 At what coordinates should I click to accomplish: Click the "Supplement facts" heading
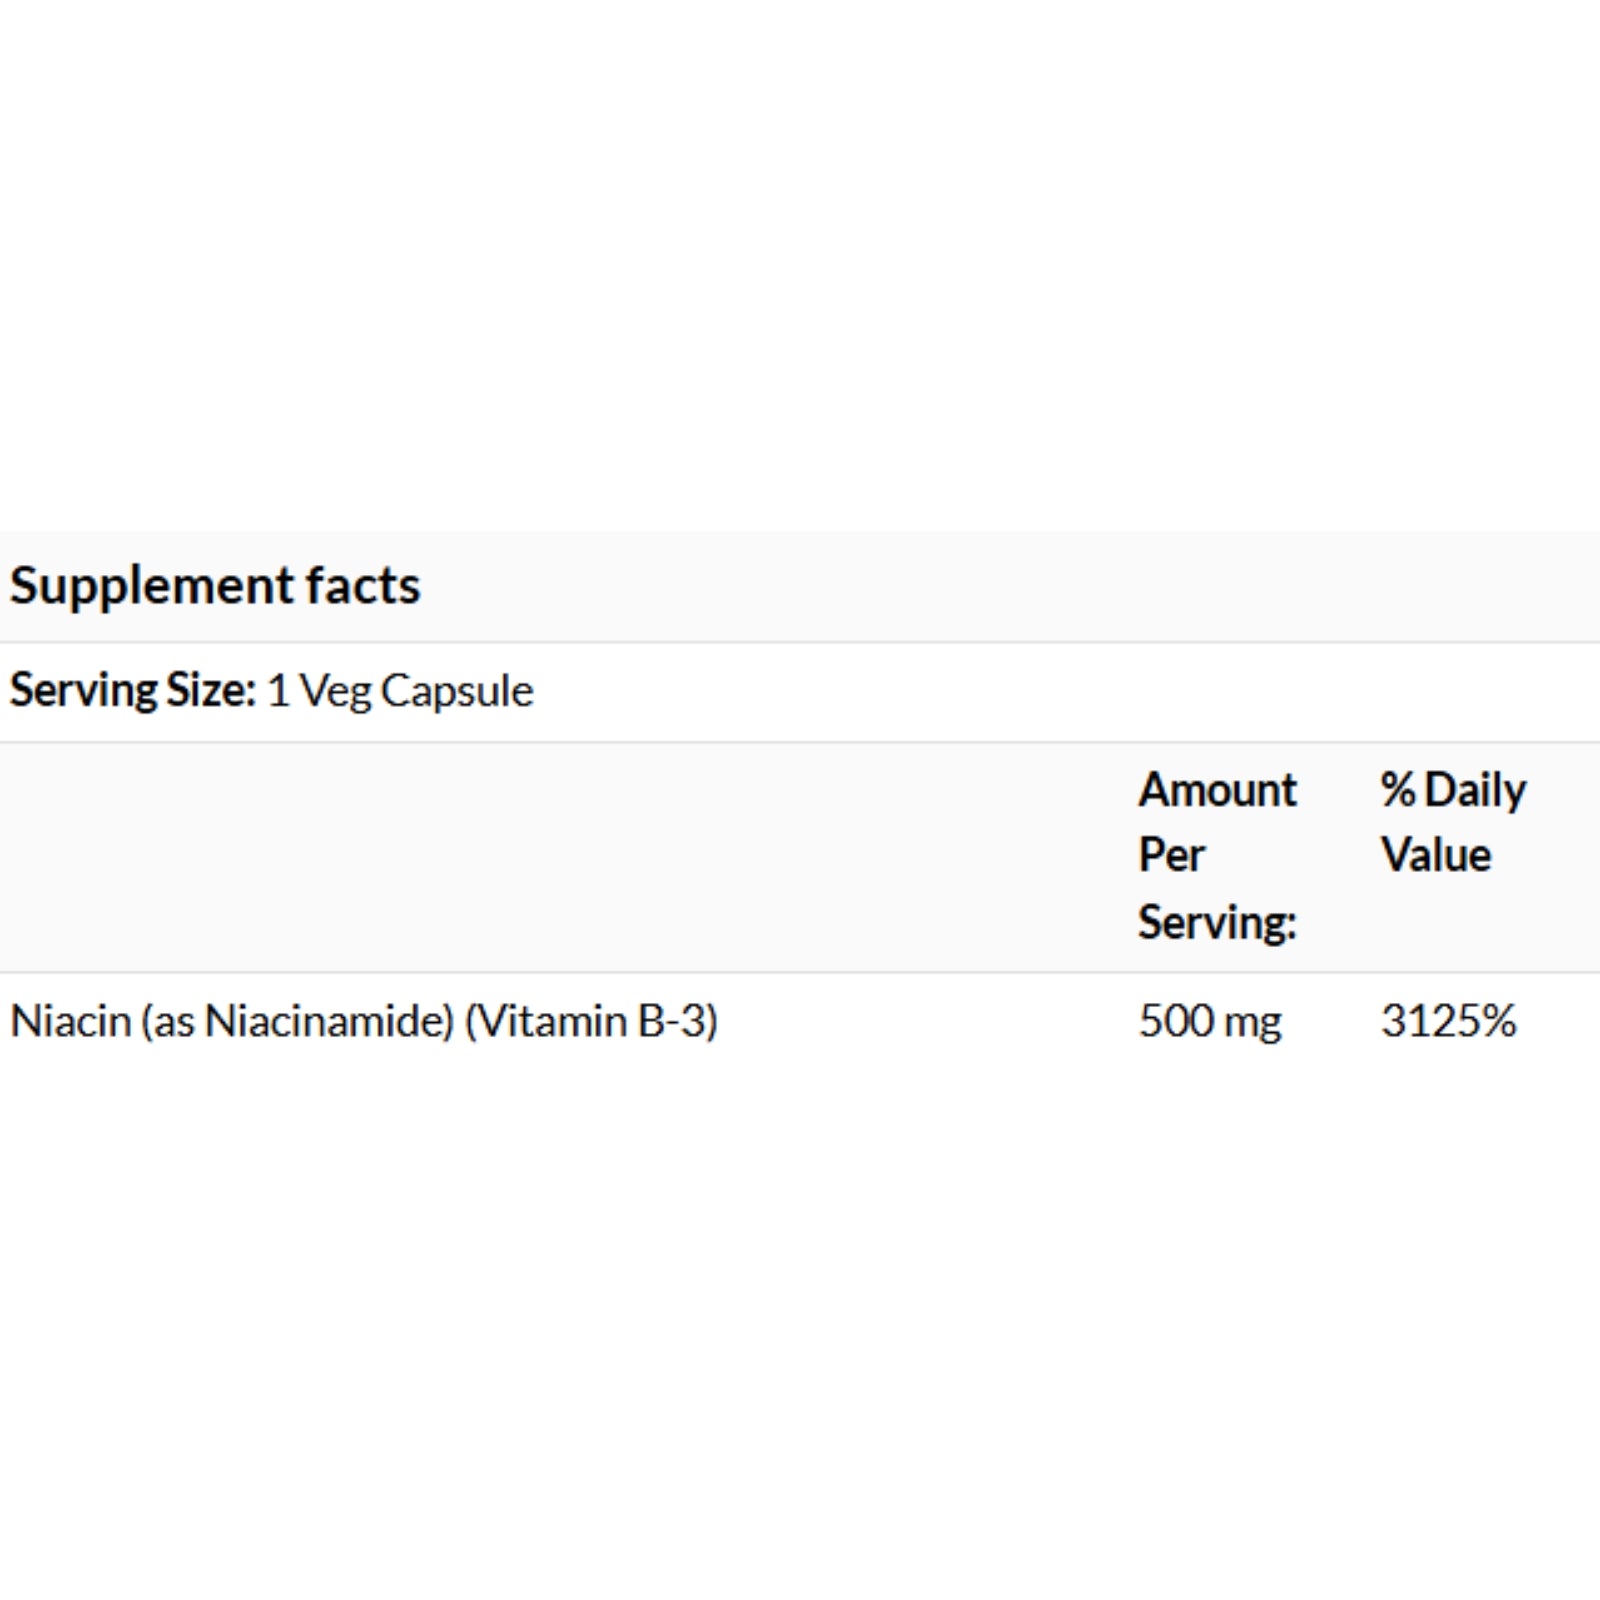[215, 587]
